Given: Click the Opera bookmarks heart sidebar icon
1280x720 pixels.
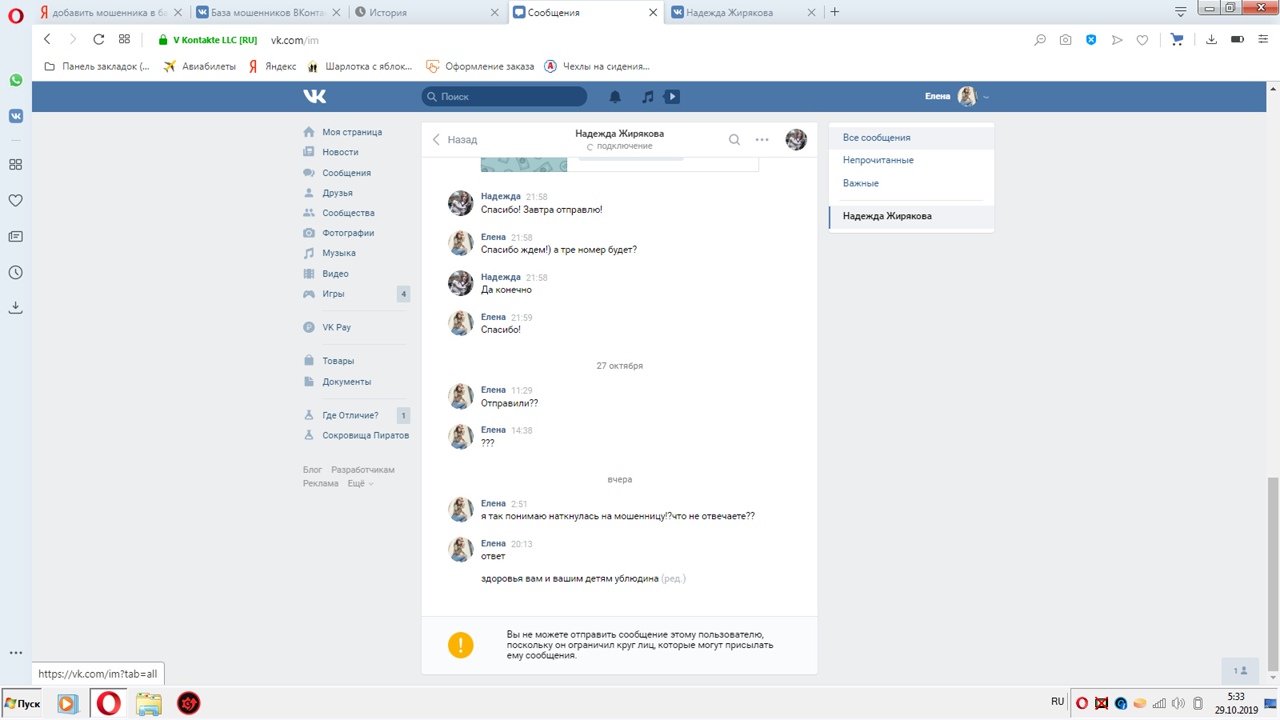Looking at the screenshot, I should (x=15, y=201).
